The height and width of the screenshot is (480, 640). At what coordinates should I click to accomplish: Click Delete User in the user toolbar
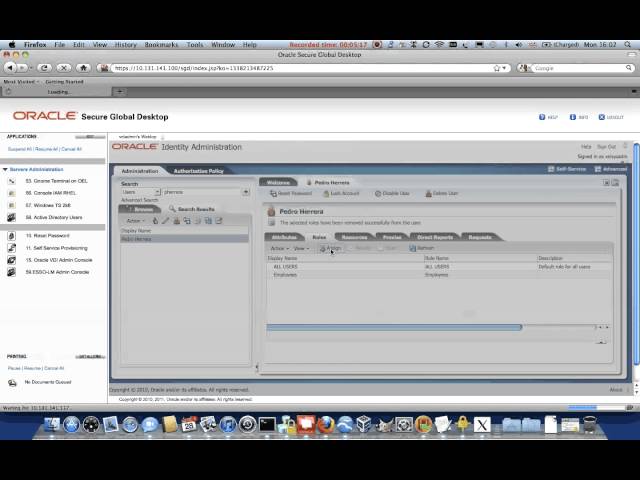coord(442,193)
